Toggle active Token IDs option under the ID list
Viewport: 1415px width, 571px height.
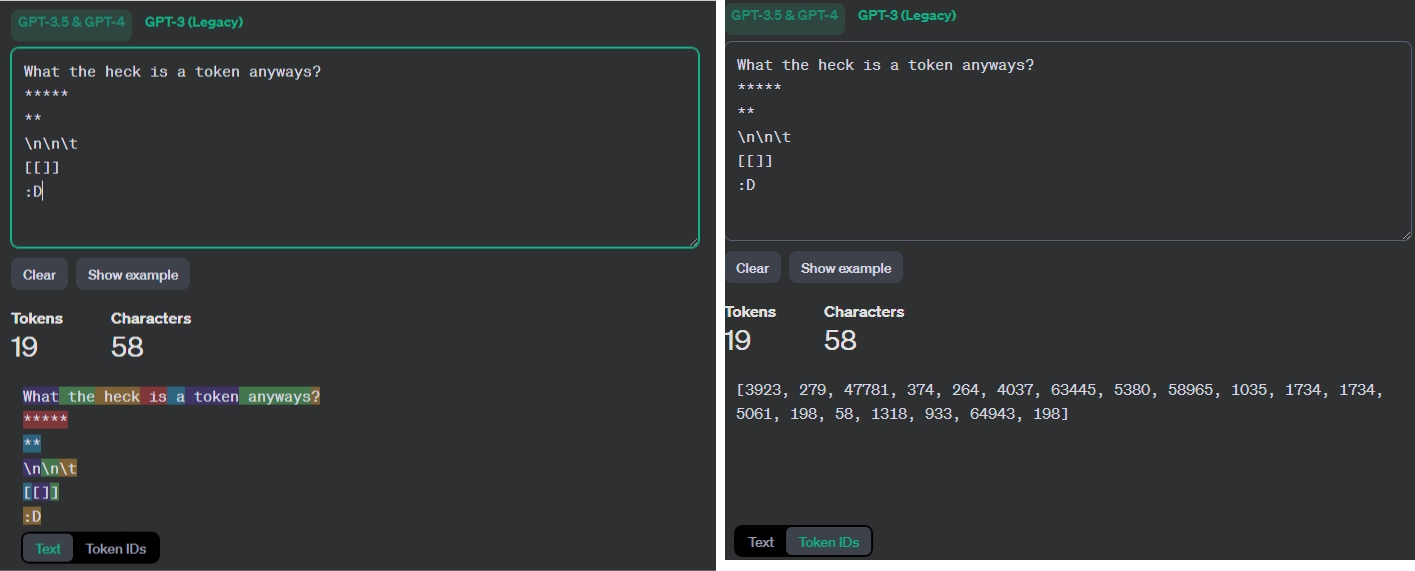(829, 542)
